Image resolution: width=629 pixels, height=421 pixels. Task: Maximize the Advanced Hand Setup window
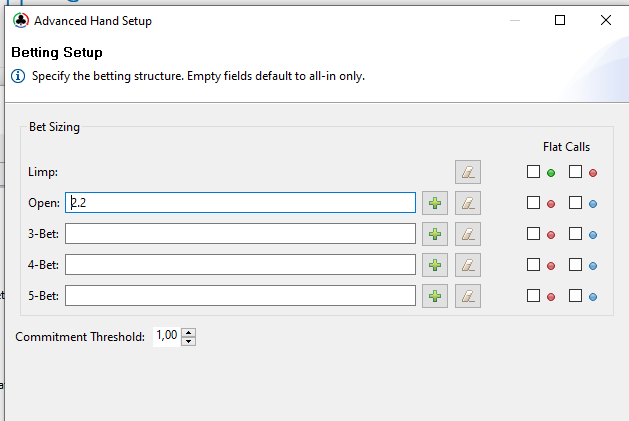click(560, 20)
